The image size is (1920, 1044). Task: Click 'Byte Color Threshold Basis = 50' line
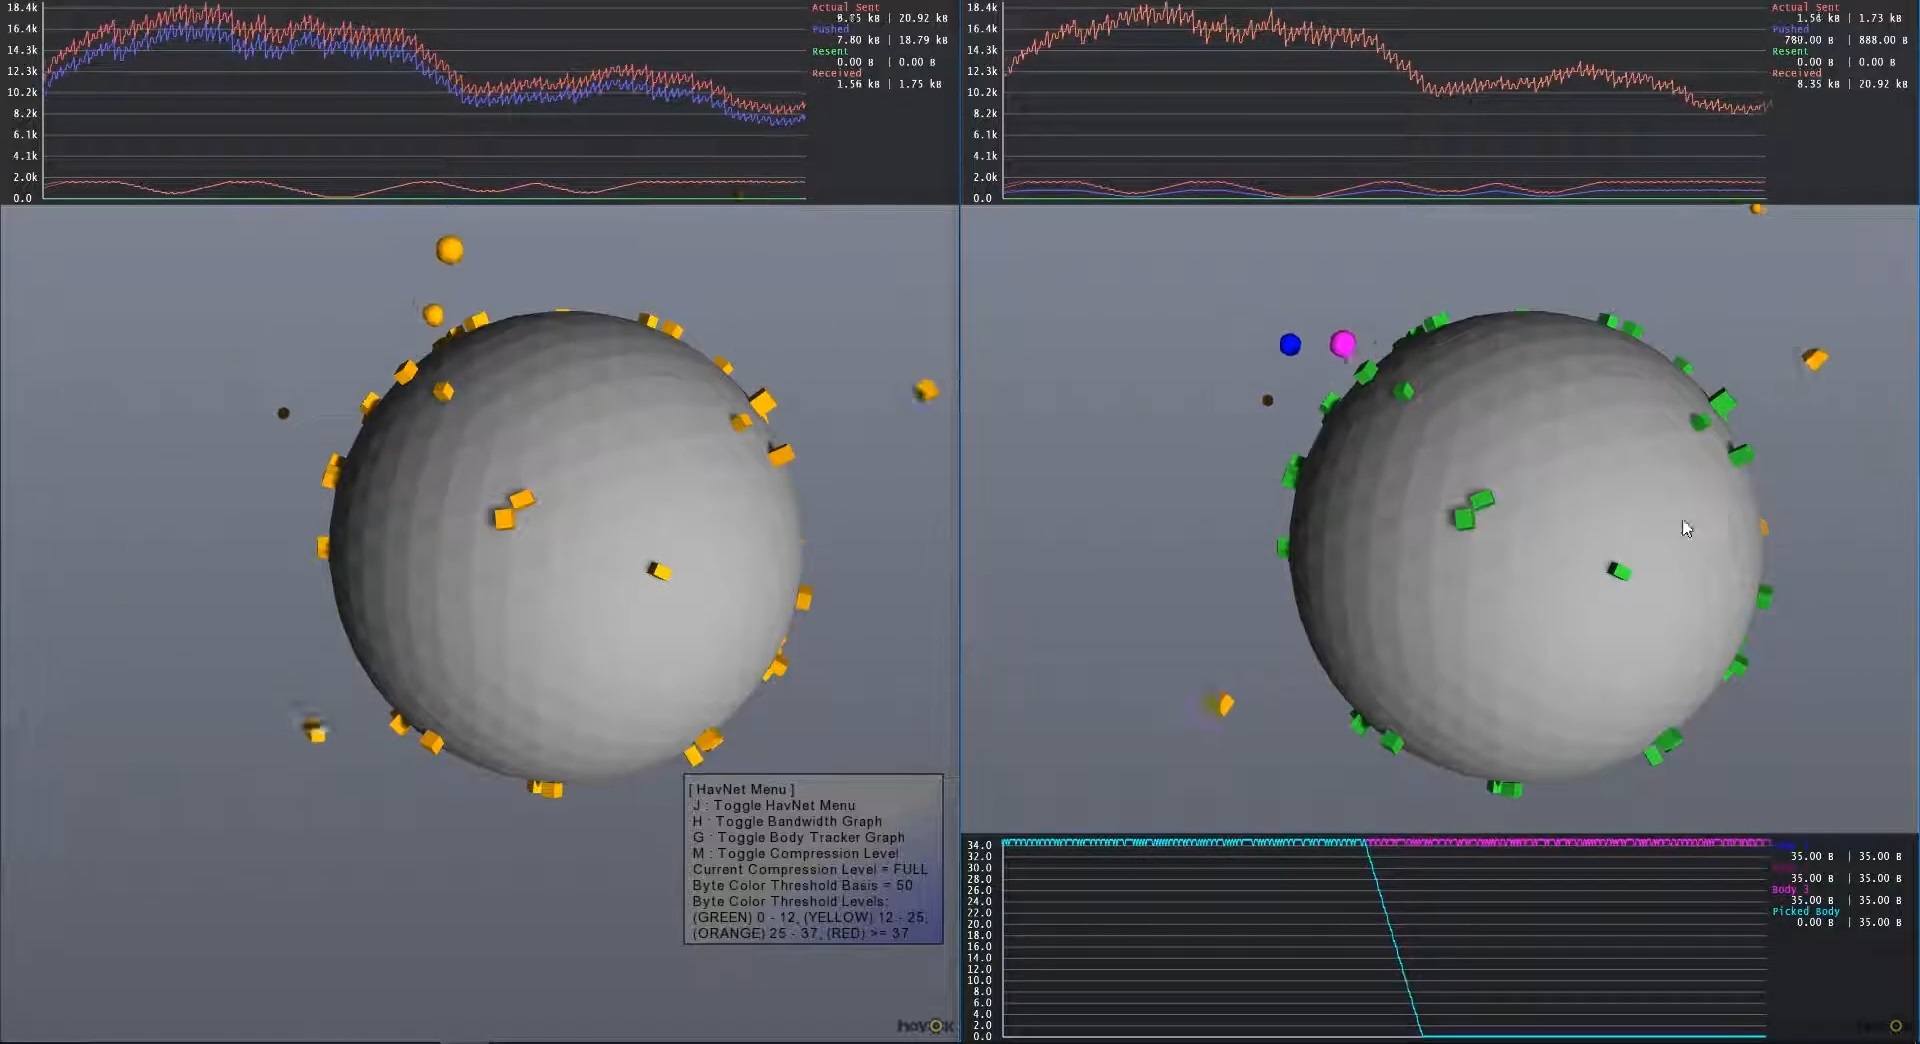pyautogui.click(x=802, y=885)
